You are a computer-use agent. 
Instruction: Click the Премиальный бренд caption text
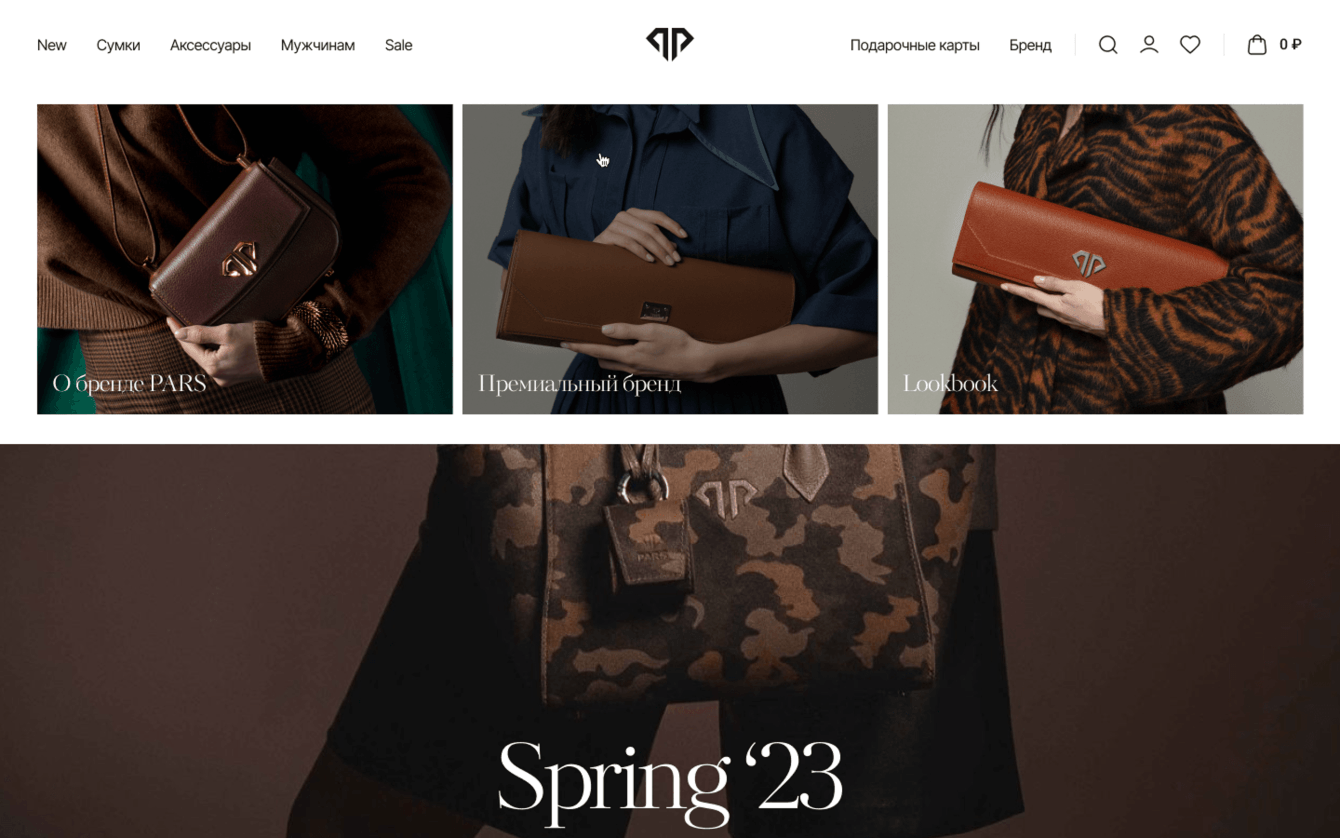pyautogui.click(x=579, y=384)
